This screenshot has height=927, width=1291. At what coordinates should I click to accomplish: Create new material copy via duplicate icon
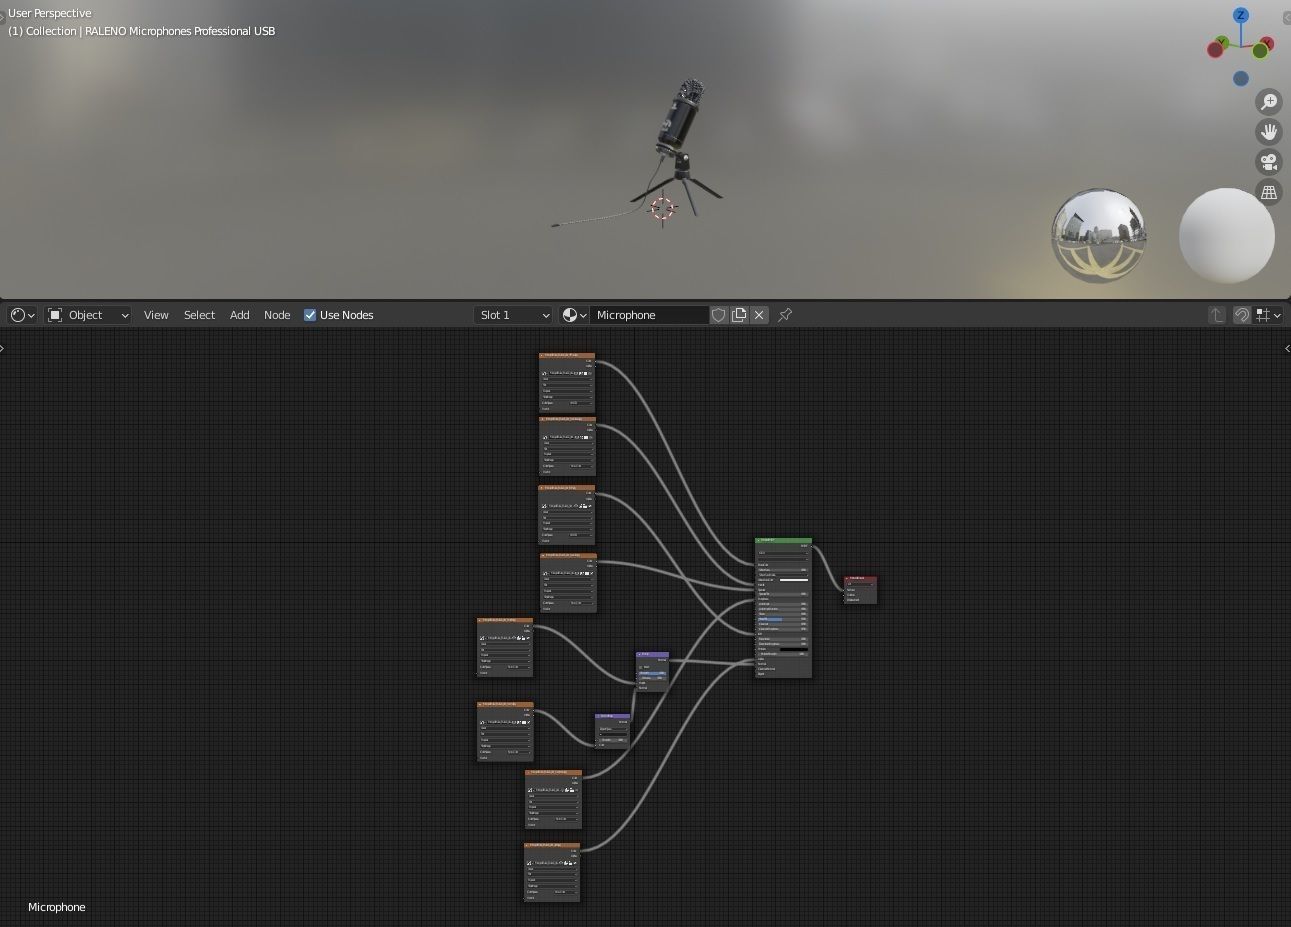pos(739,315)
